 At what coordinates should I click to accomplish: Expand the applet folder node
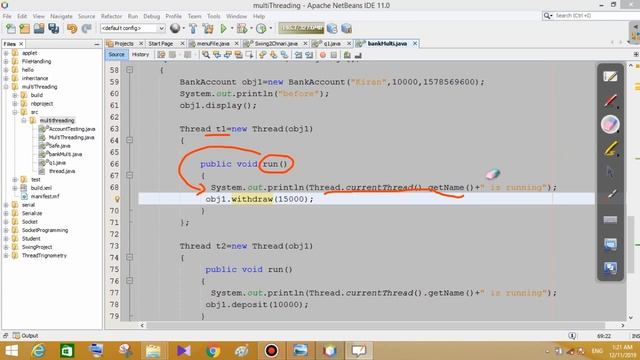tap(6, 53)
